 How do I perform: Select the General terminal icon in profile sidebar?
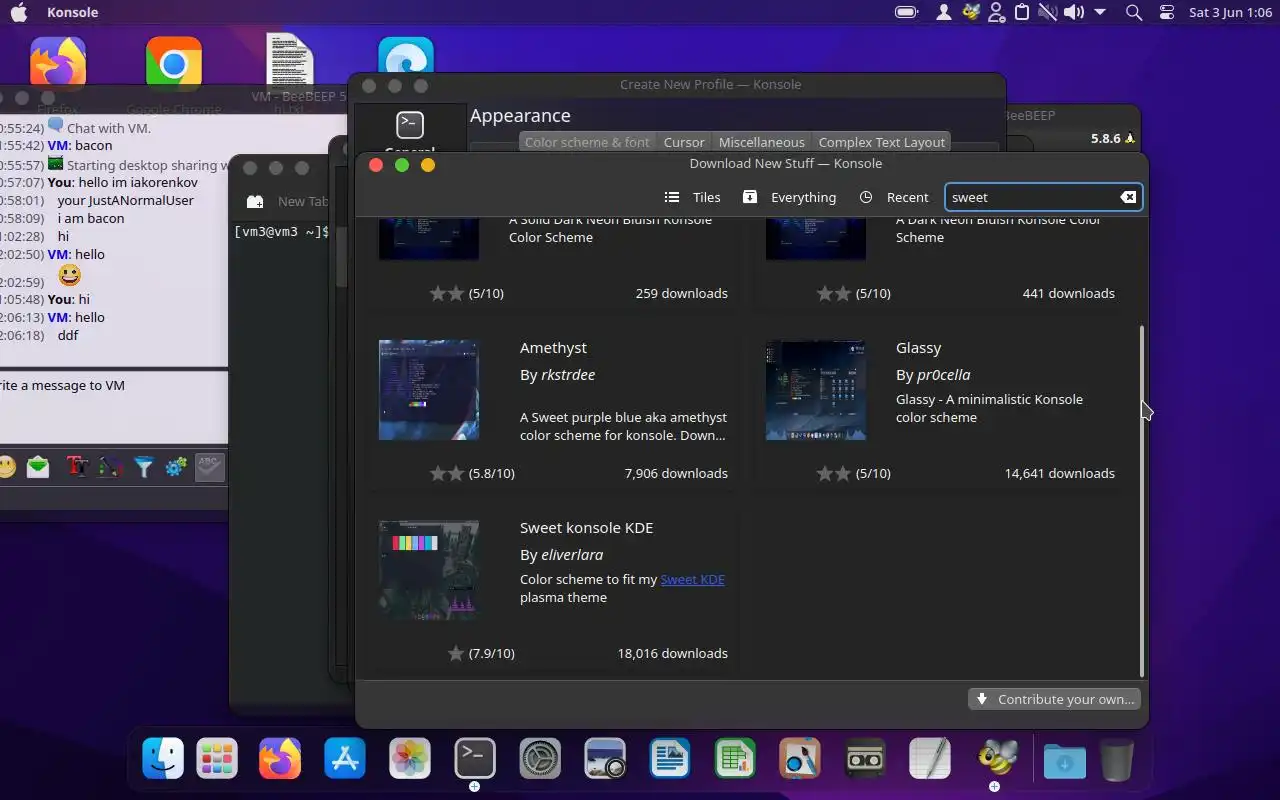click(x=410, y=126)
